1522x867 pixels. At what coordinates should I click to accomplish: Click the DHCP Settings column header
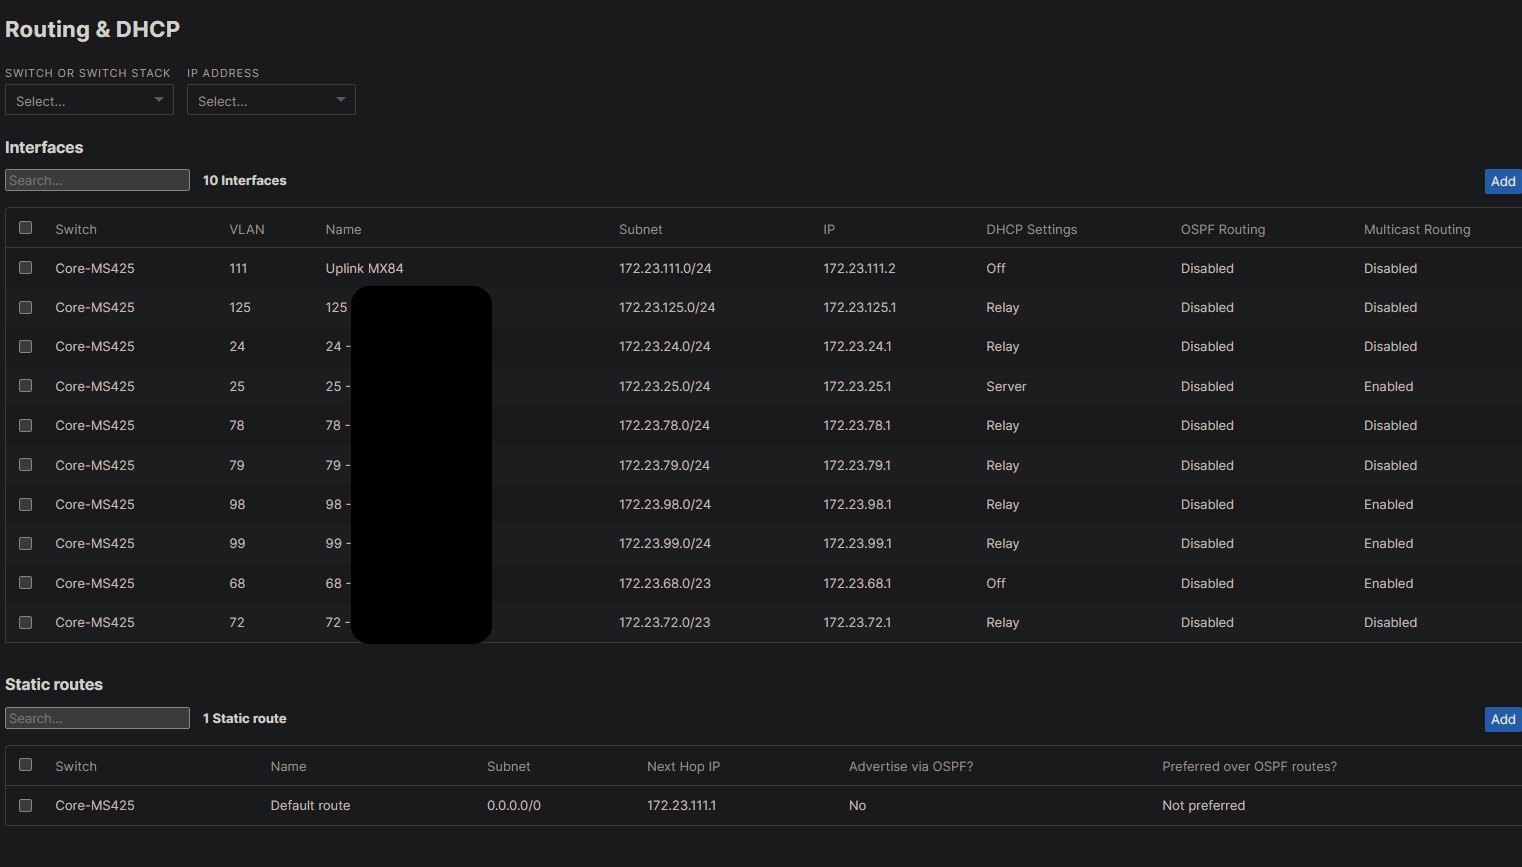1031,228
